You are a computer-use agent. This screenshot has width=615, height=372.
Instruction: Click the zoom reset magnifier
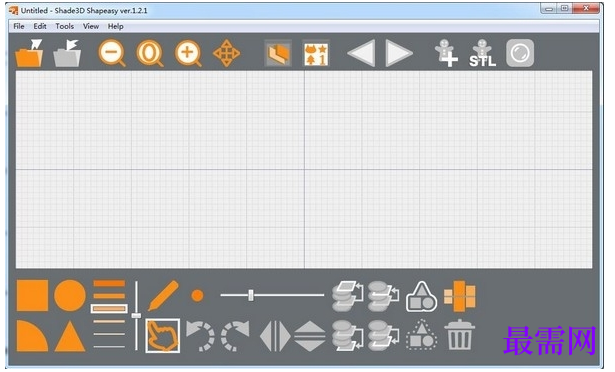coord(150,53)
